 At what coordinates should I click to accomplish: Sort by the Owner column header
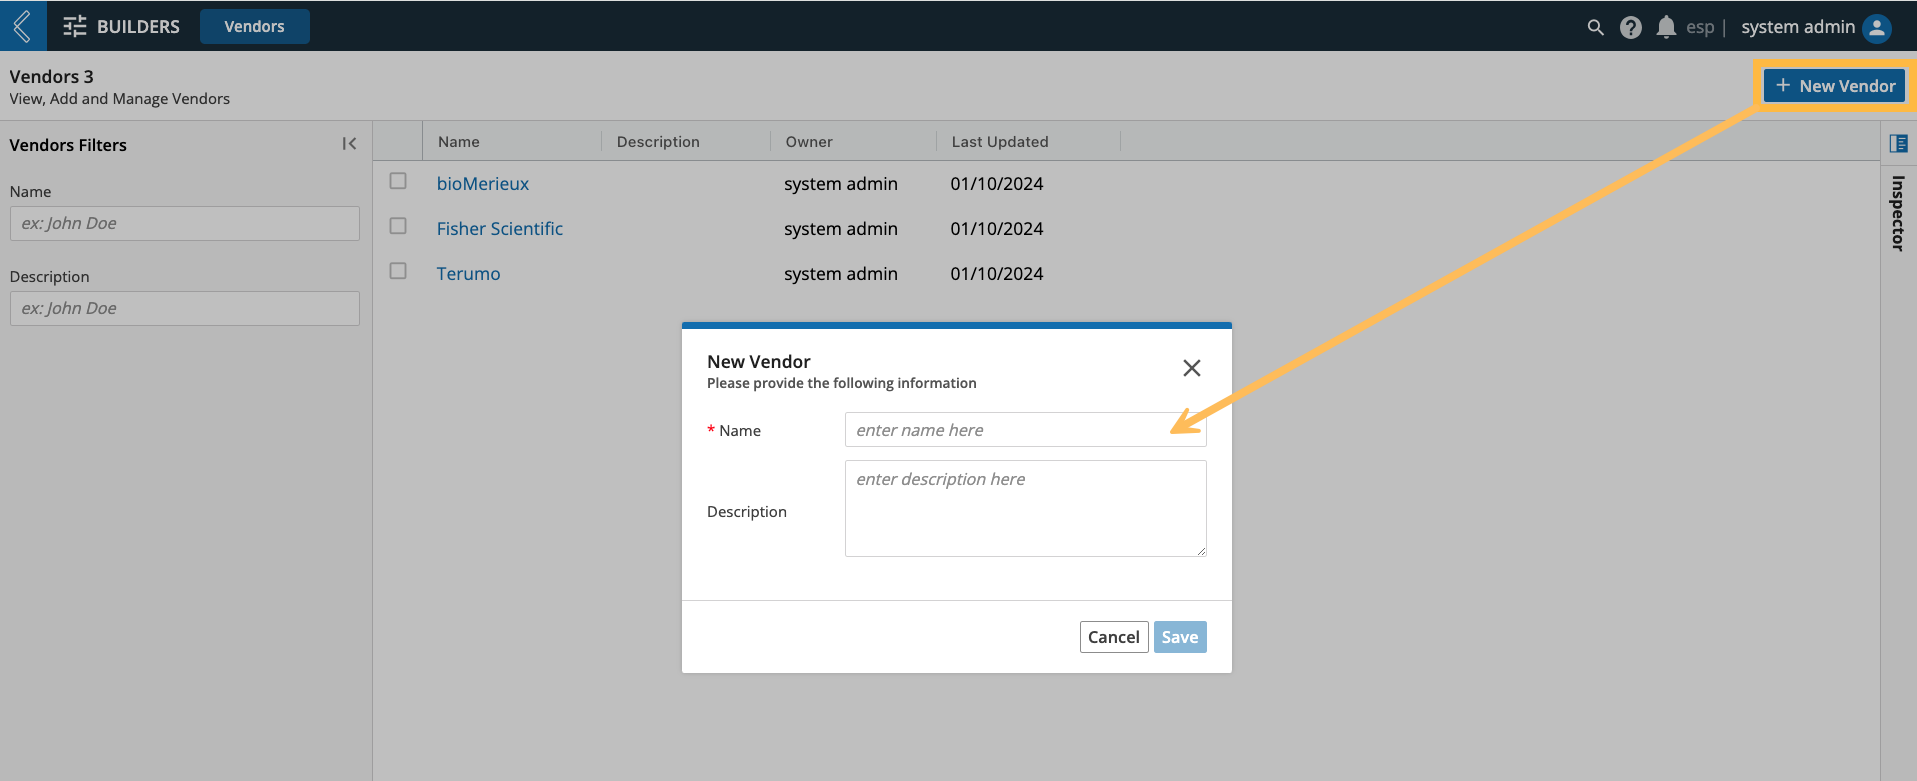809,142
